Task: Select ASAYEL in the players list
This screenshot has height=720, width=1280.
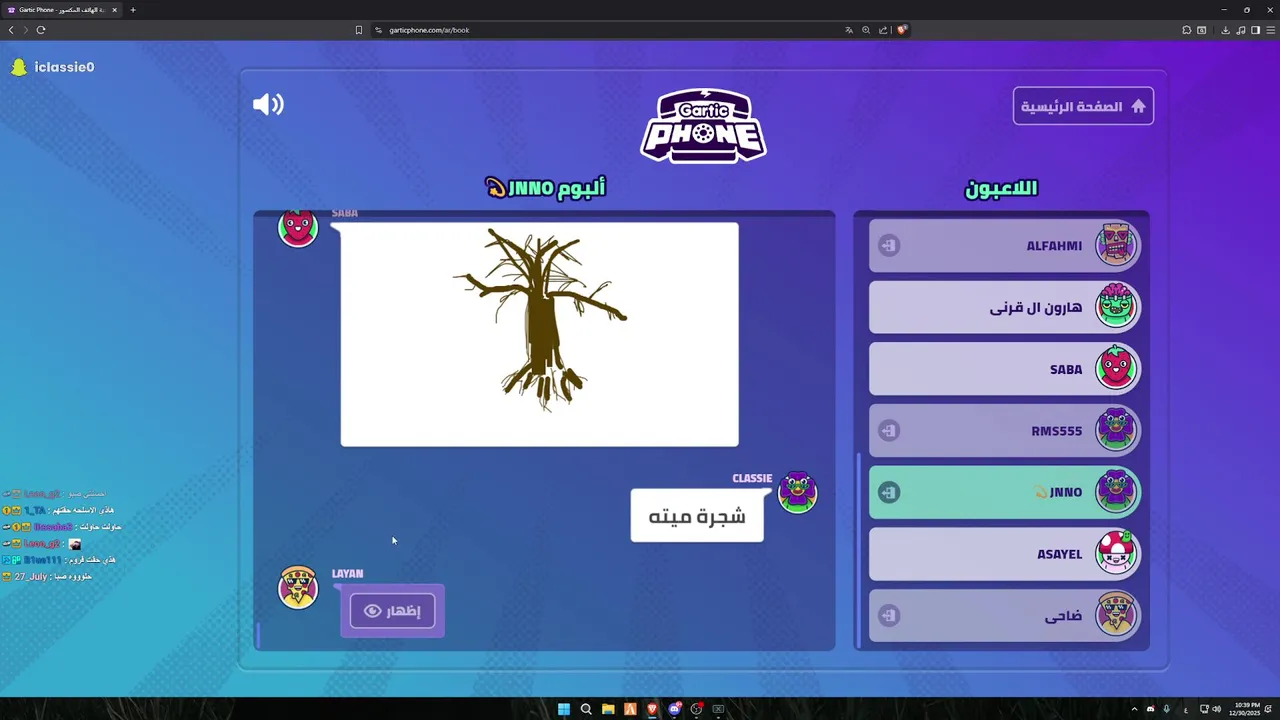Action: coord(1005,554)
